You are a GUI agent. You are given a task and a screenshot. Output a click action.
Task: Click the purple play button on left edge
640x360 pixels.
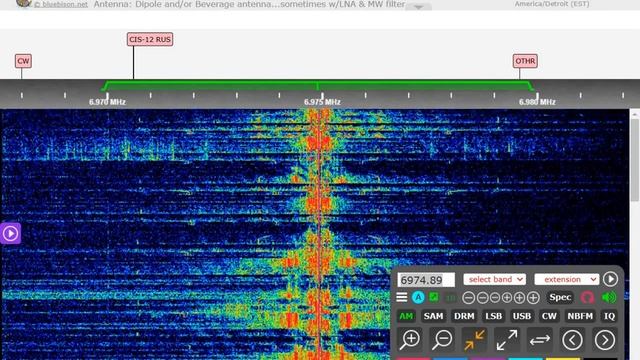click(10, 233)
